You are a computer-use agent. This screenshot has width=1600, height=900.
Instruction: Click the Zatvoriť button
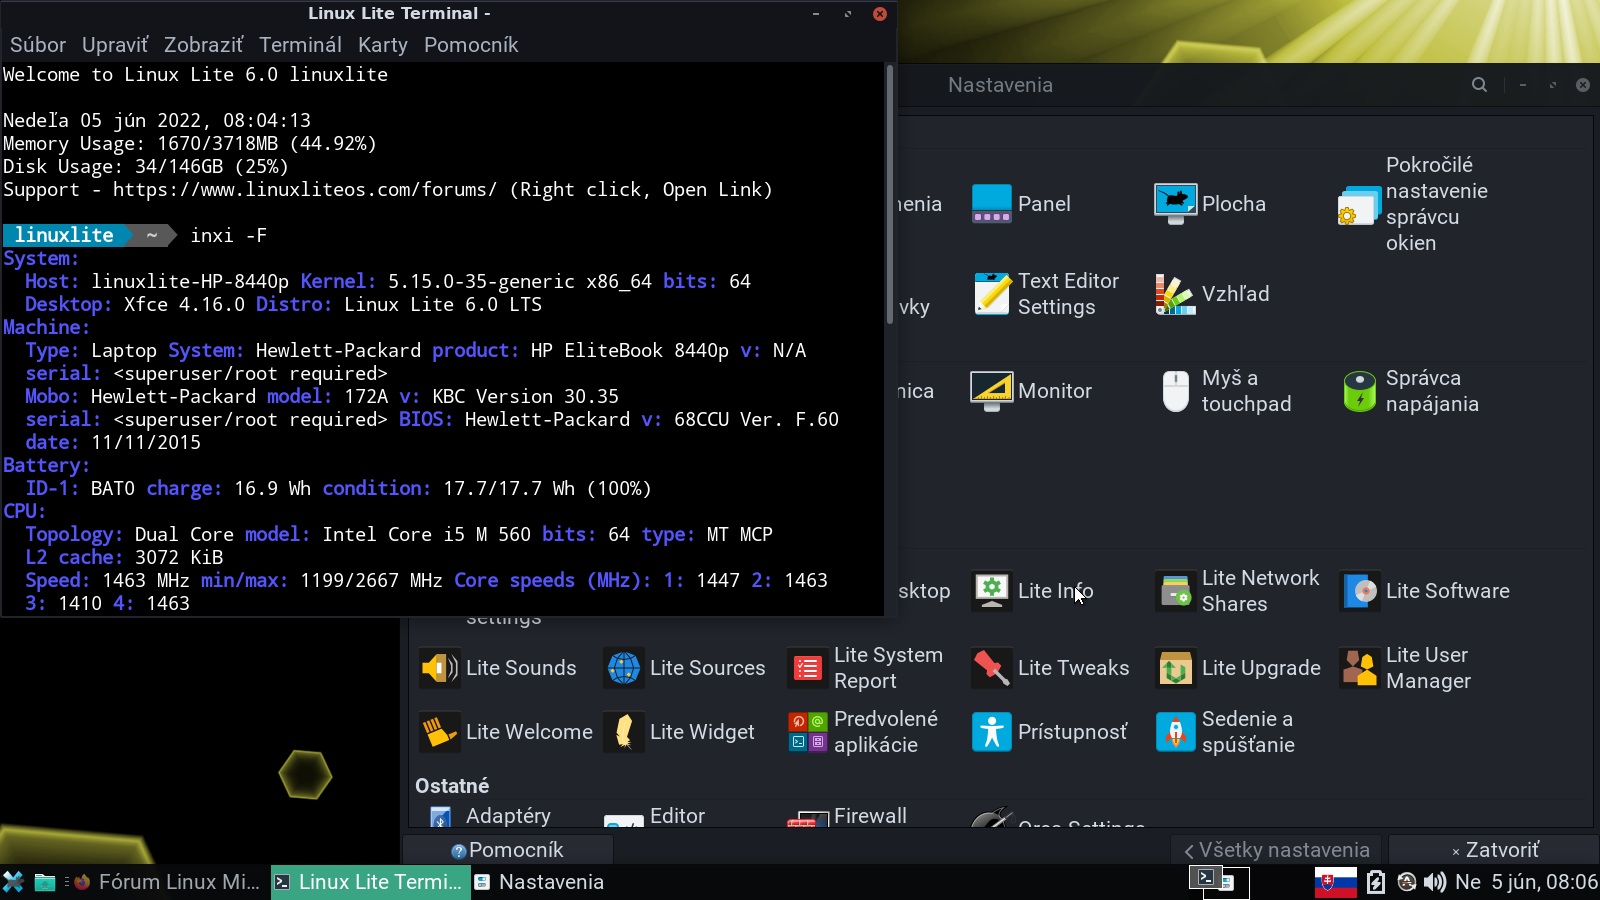coord(1494,850)
